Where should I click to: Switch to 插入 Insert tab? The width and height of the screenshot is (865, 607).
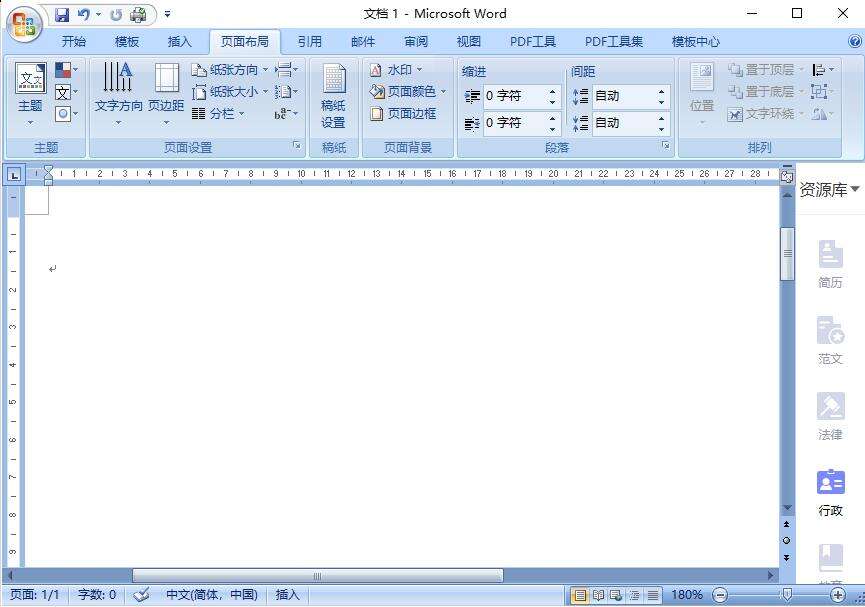(179, 41)
